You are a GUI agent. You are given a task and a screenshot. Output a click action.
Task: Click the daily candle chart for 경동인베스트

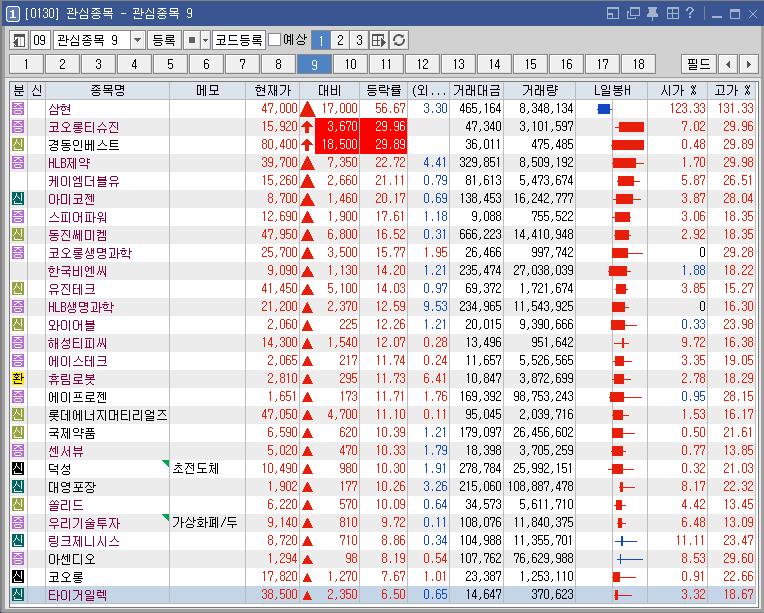628,145
